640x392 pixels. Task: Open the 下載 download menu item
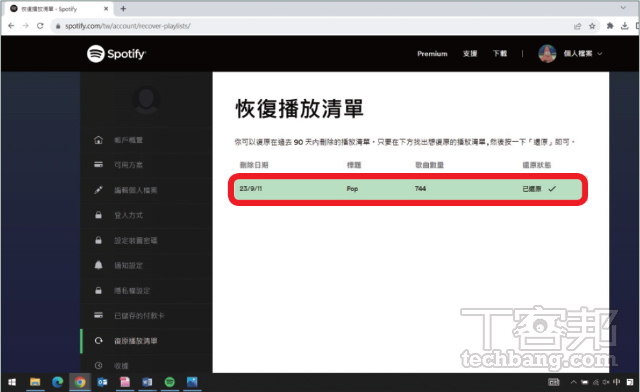[500, 53]
